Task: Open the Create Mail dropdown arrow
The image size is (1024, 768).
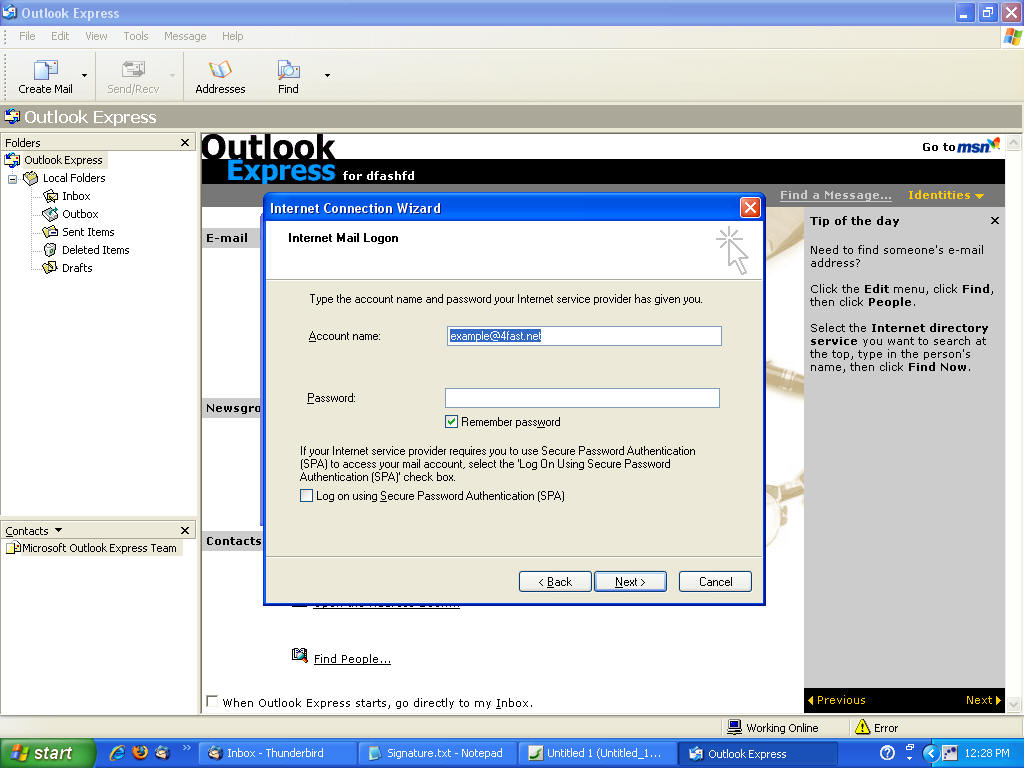Action: 84,76
